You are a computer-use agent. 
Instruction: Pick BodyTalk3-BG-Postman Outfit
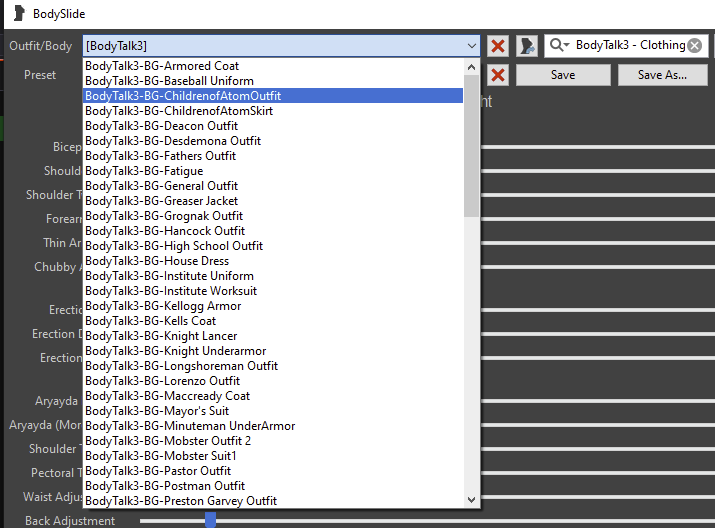coord(273,486)
